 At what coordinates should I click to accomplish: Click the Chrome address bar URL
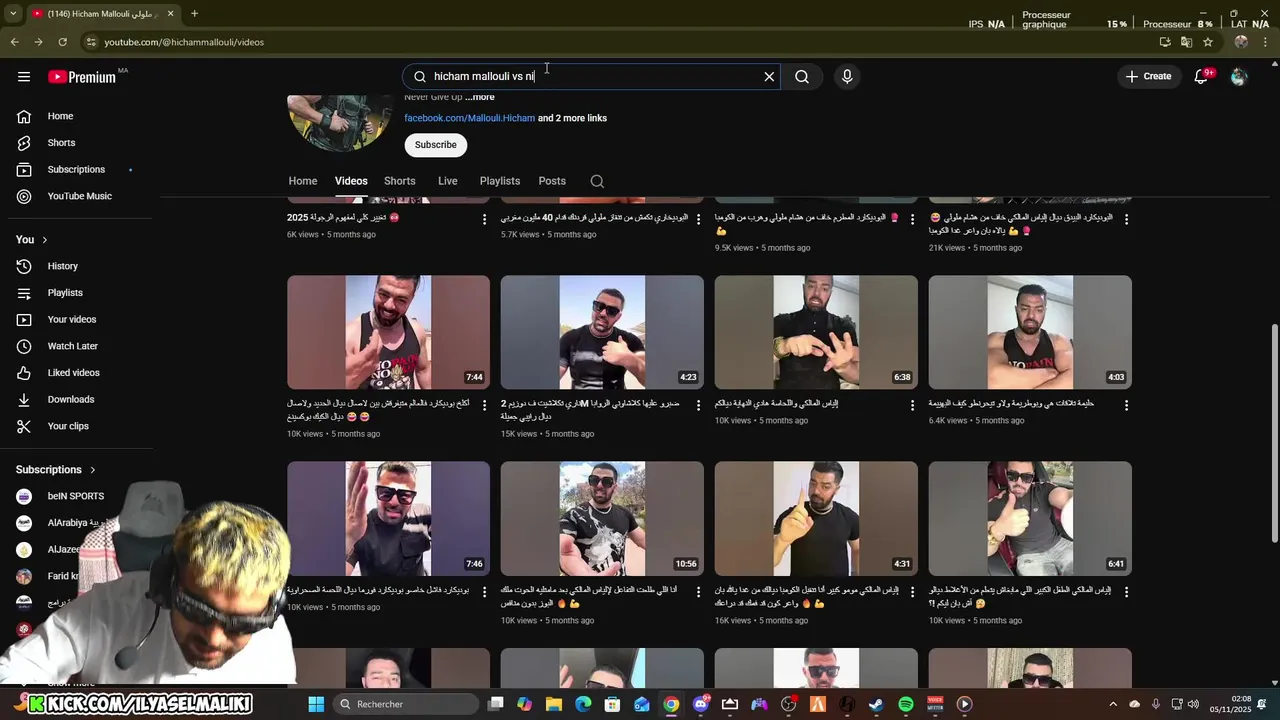point(184,42)
